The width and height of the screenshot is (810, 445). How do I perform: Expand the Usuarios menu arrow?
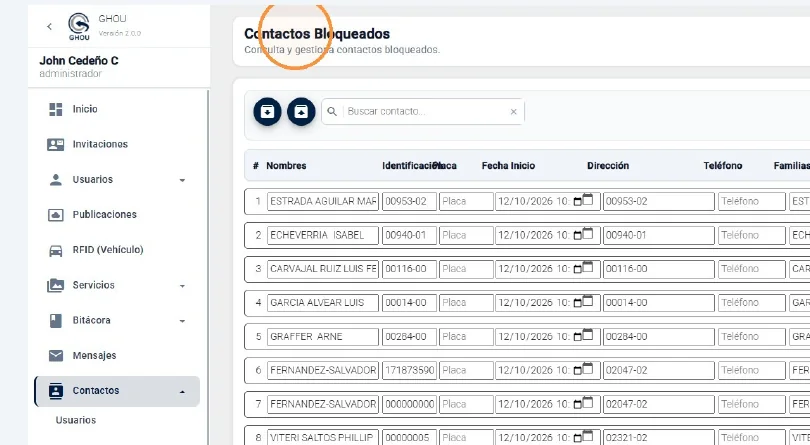182,180
